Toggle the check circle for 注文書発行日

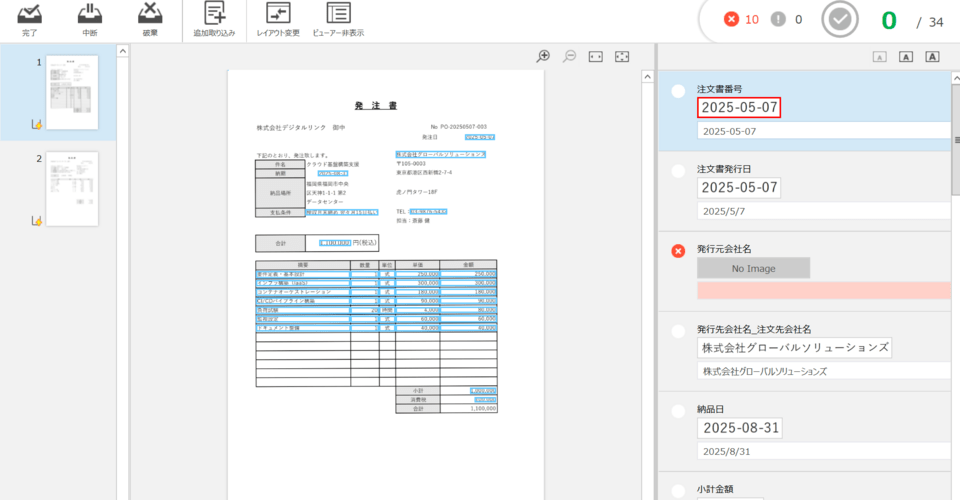point(678,171)
